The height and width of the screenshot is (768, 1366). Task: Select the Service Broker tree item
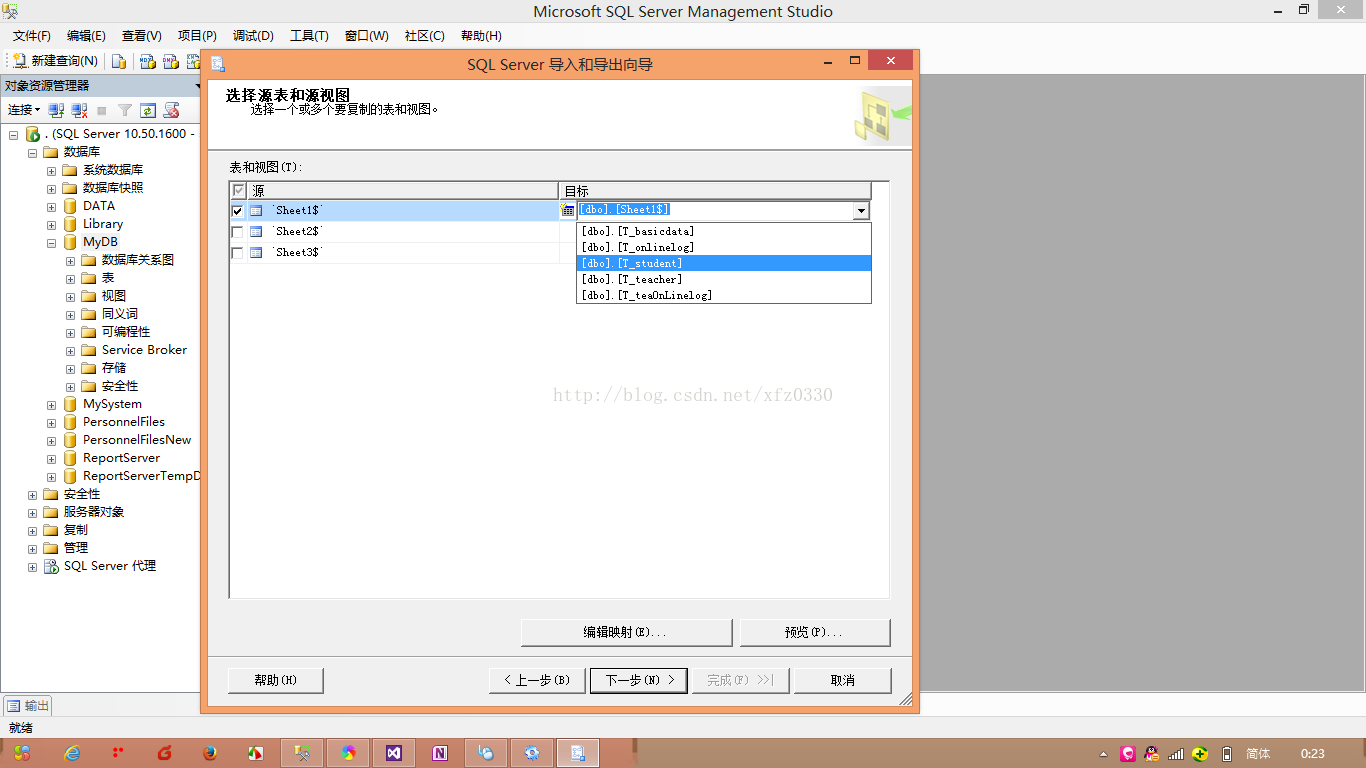point(144,350)
